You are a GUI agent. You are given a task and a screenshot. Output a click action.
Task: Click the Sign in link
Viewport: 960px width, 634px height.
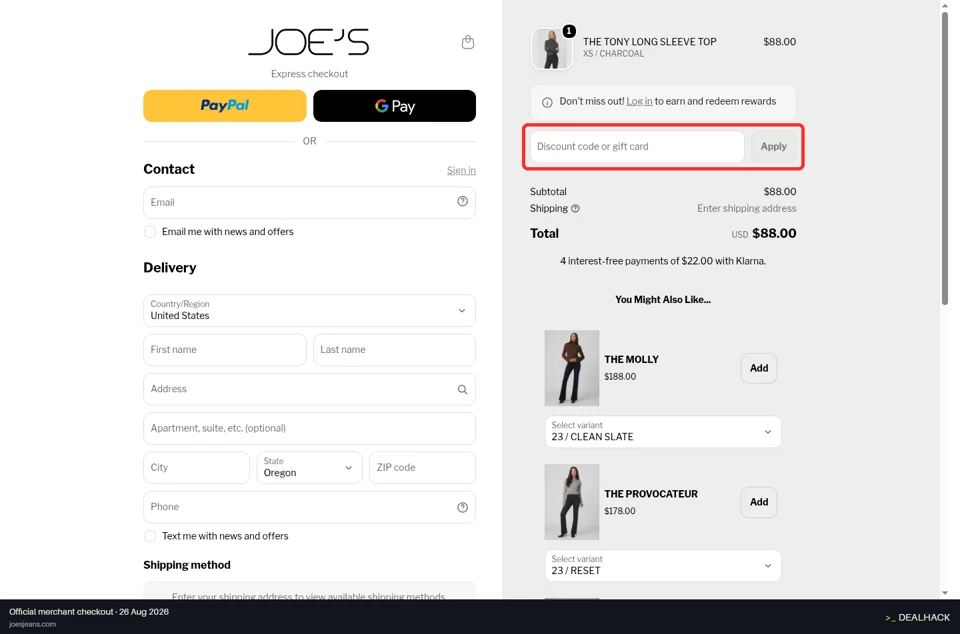461,170
